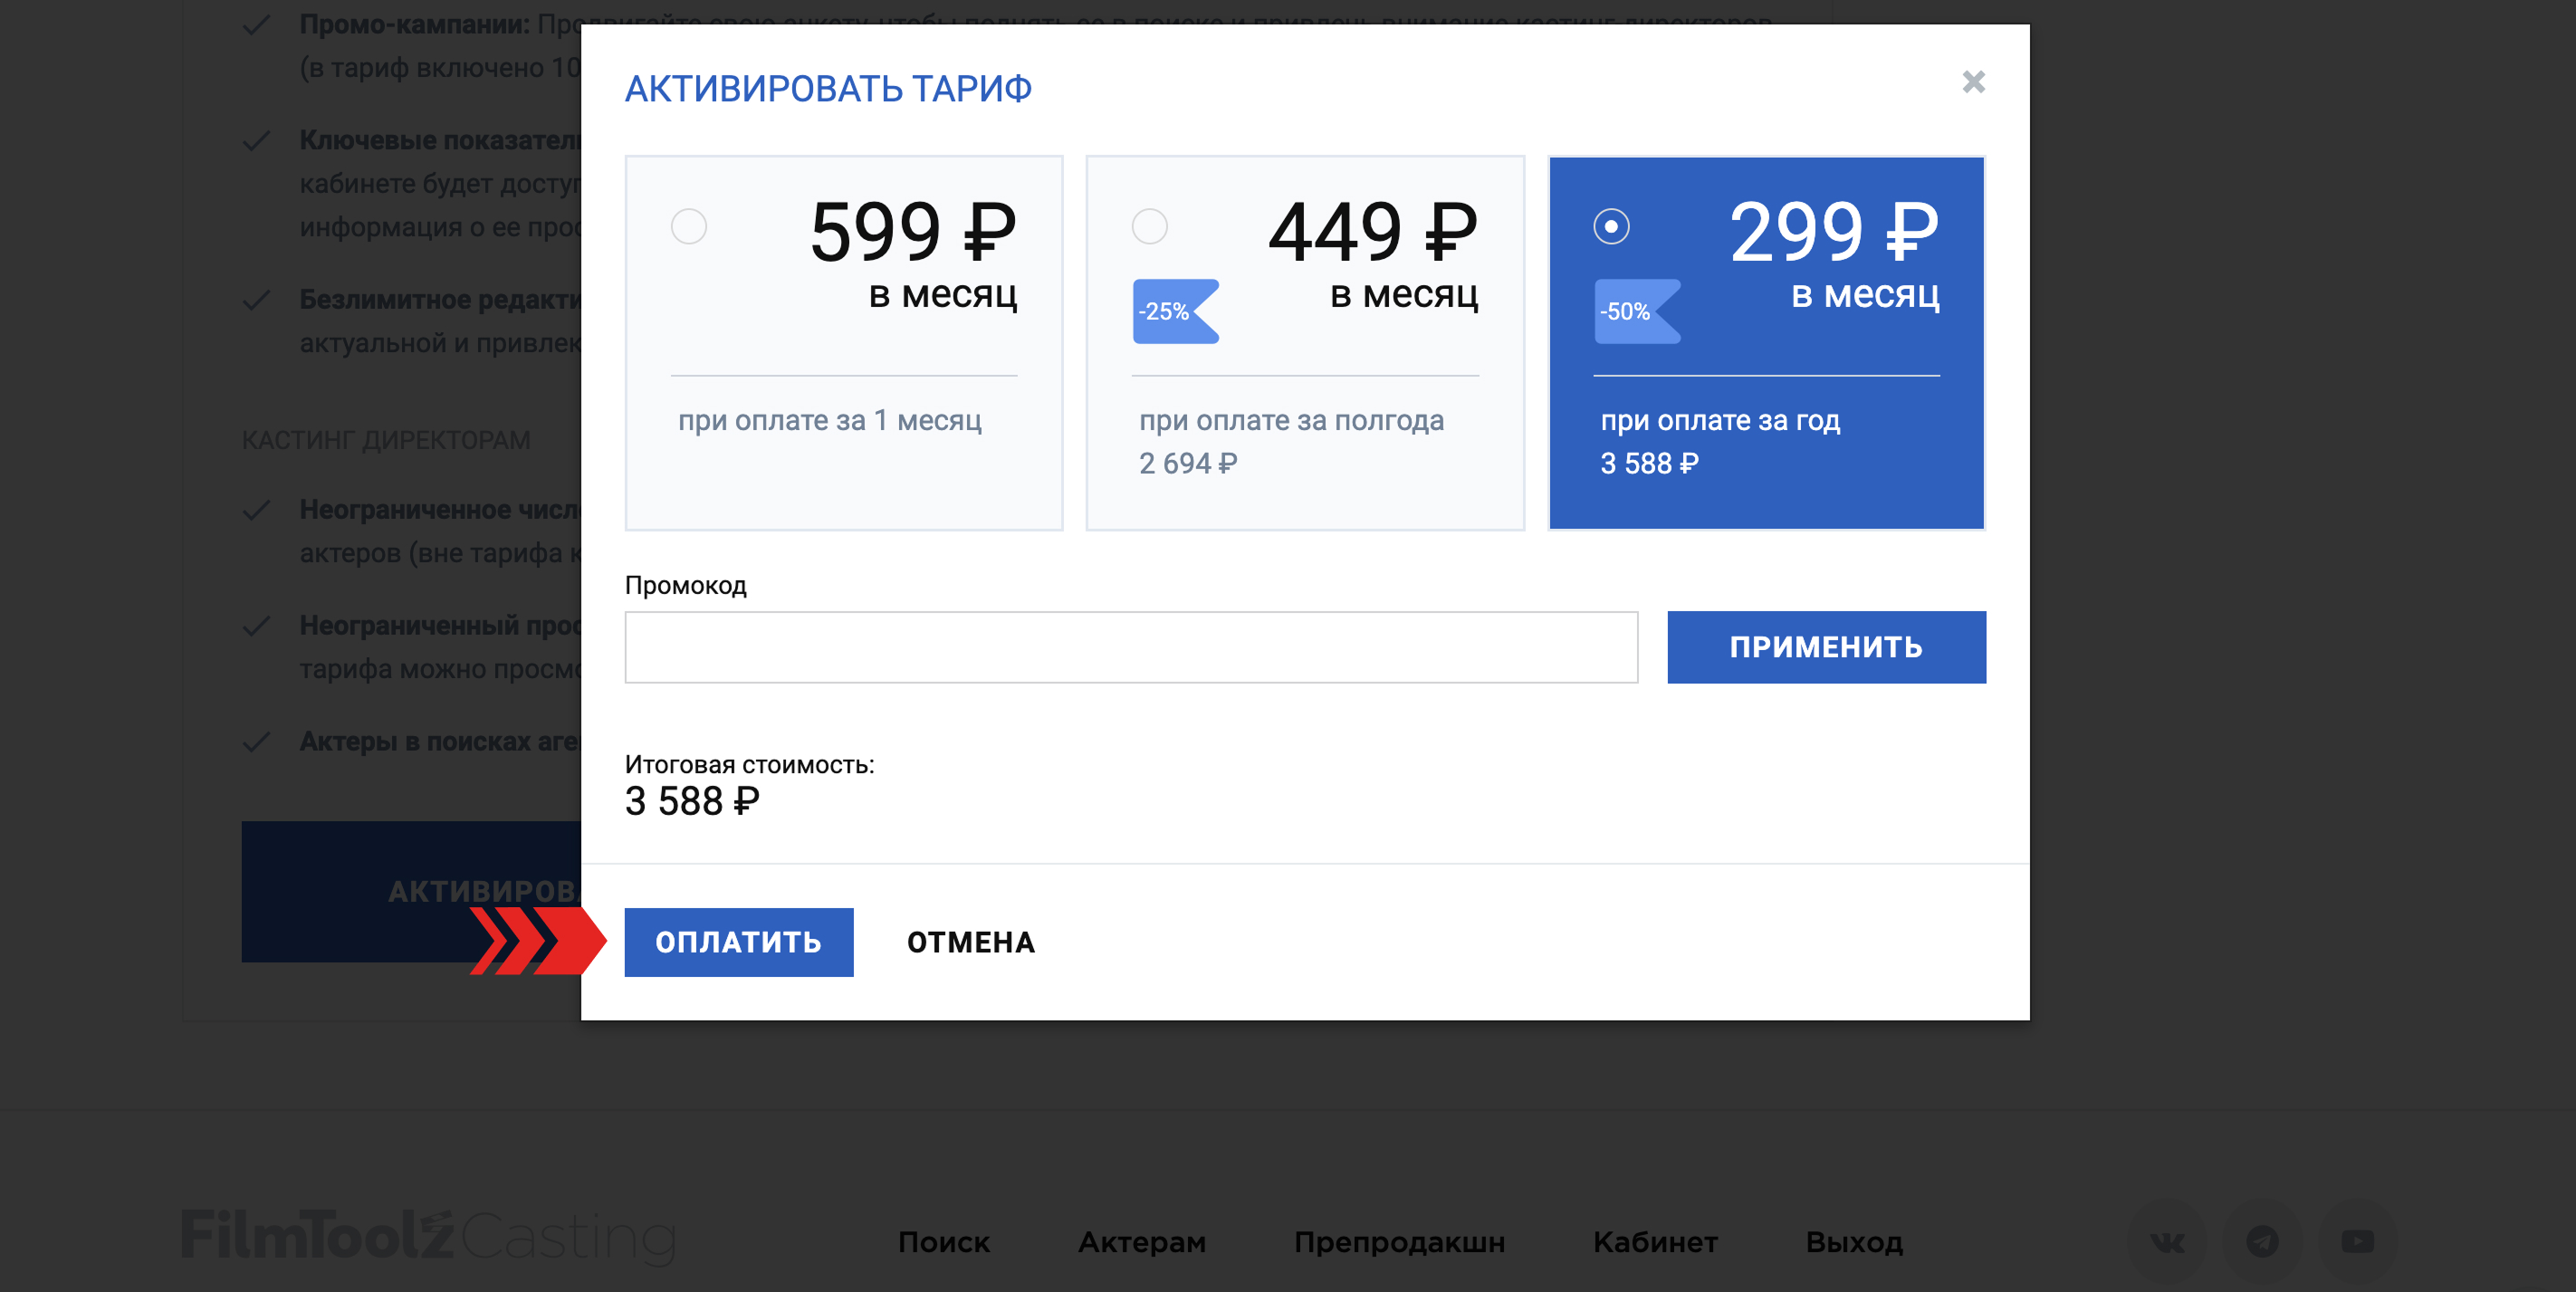Screen dimensions: 2576x1292
Task: Click ОТМЕНА to cancel
Action: (x=970, y=942)
